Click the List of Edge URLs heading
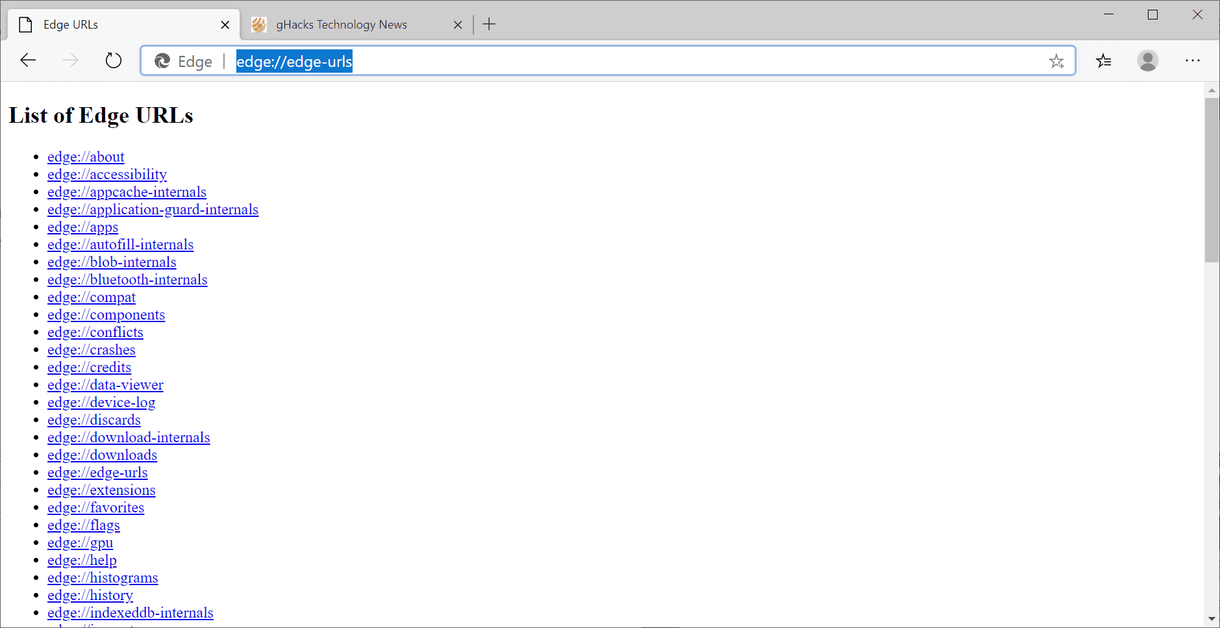This screenshot has height=628, width=1220. 101,115
